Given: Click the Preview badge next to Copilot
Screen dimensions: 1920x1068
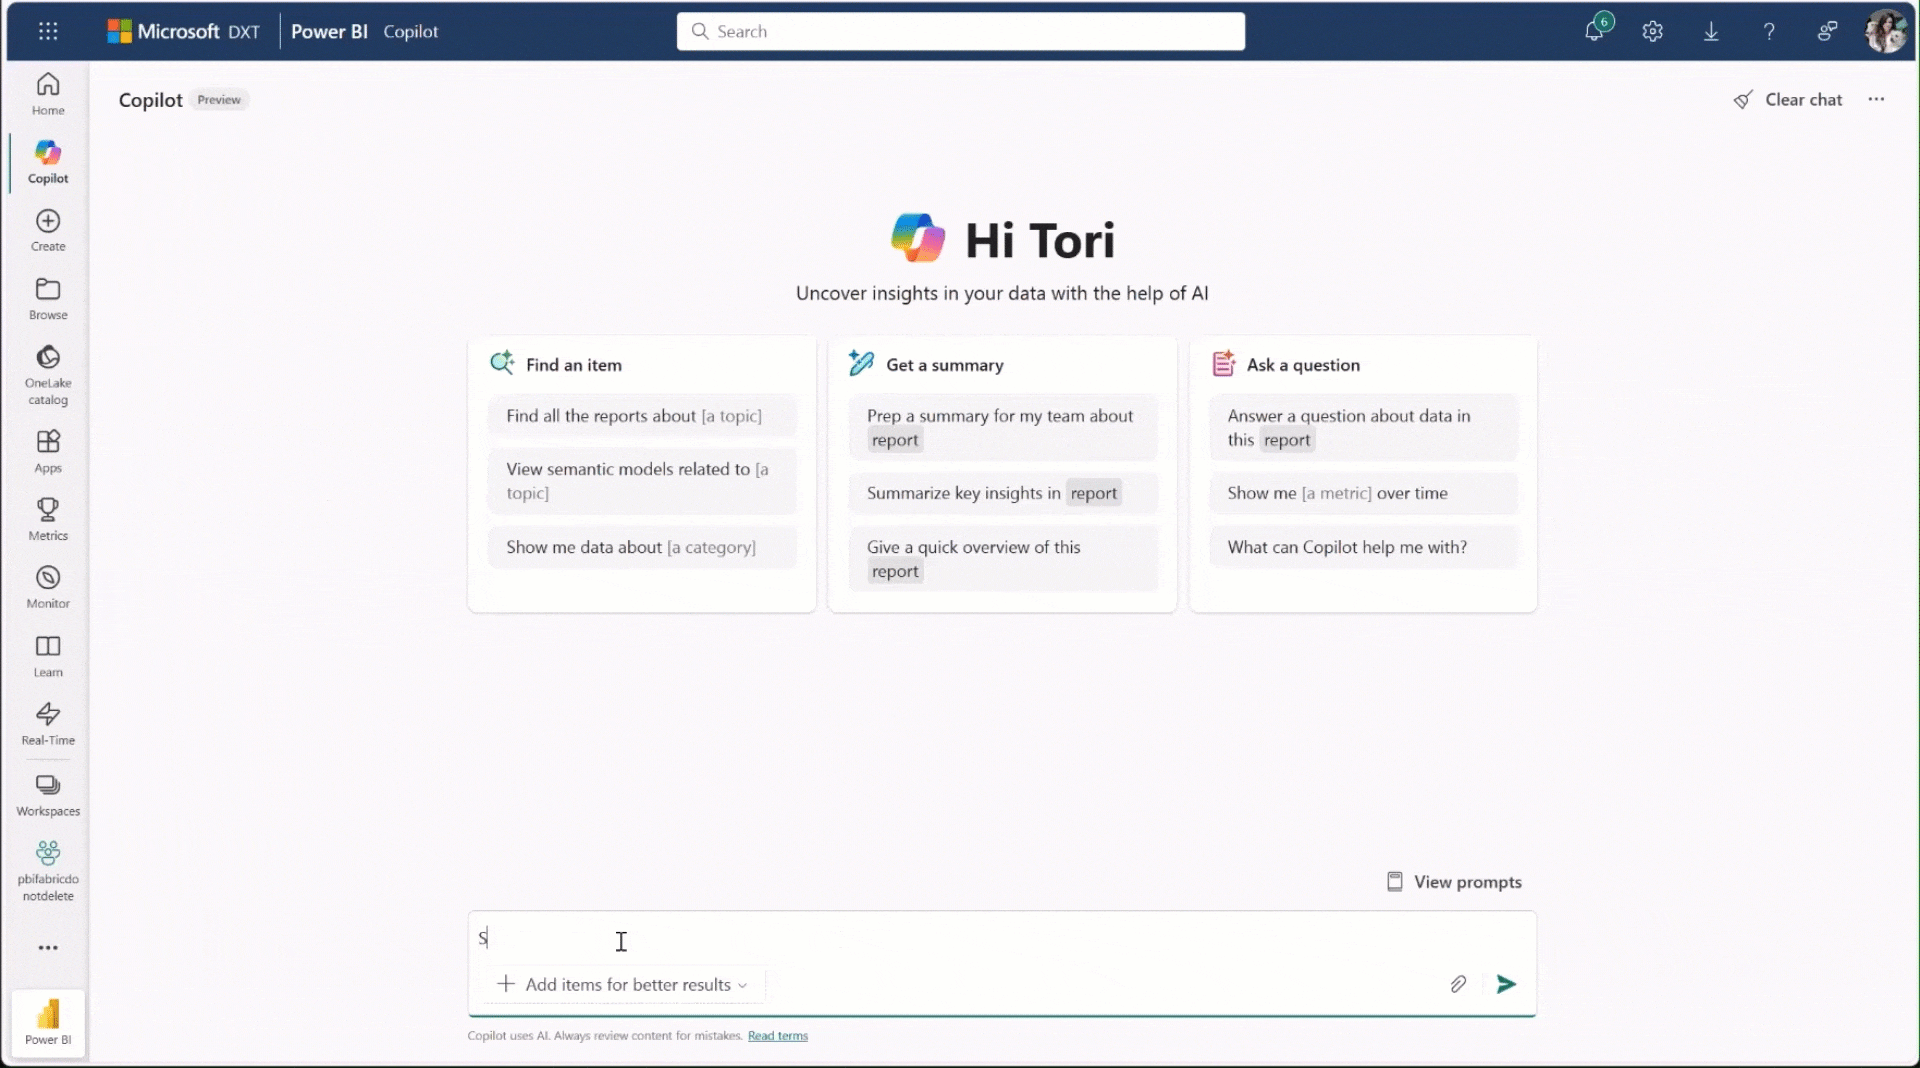Looking at the screenshot, I should [x=219, y=100].
